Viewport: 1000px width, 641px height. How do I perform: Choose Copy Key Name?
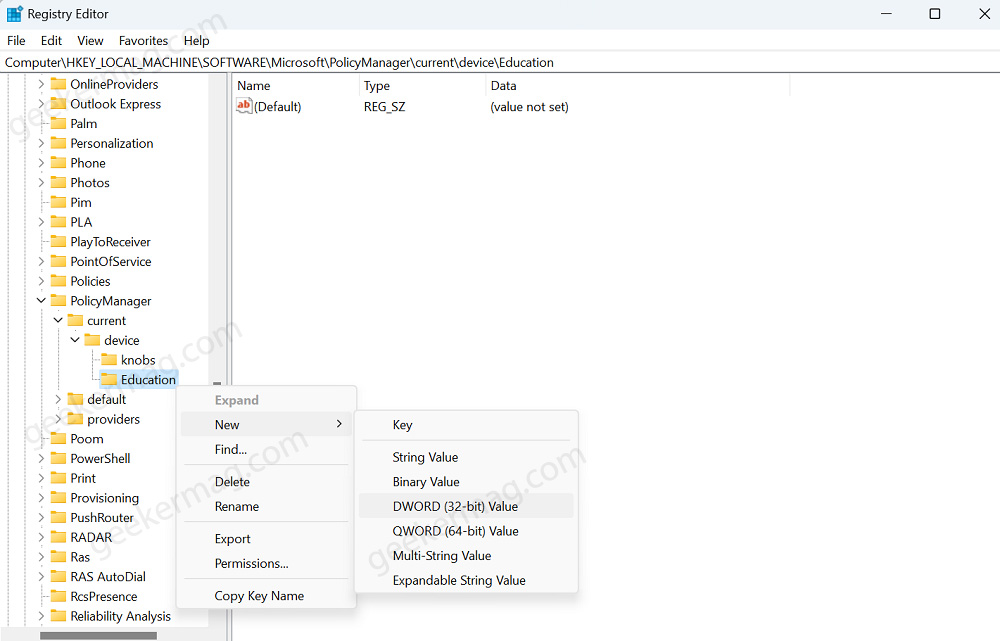click(x=267, y=596)
